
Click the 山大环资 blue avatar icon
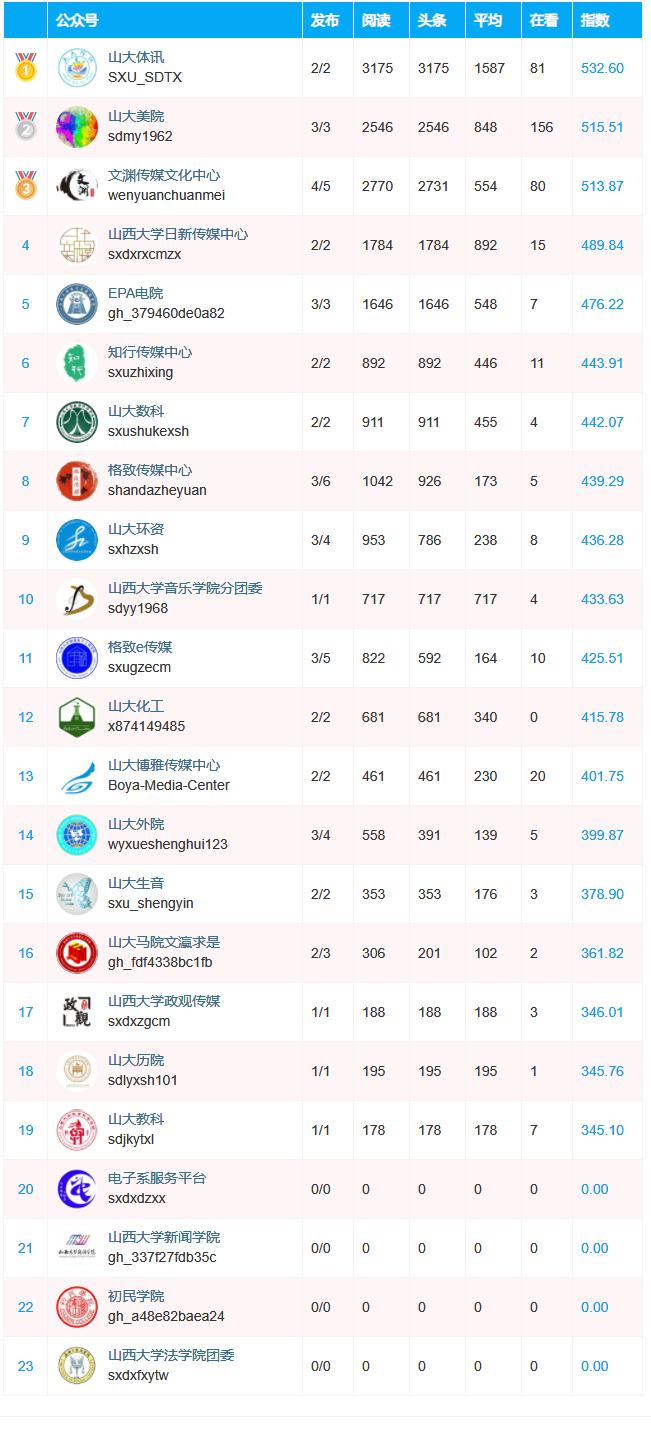tap(77, 540)
